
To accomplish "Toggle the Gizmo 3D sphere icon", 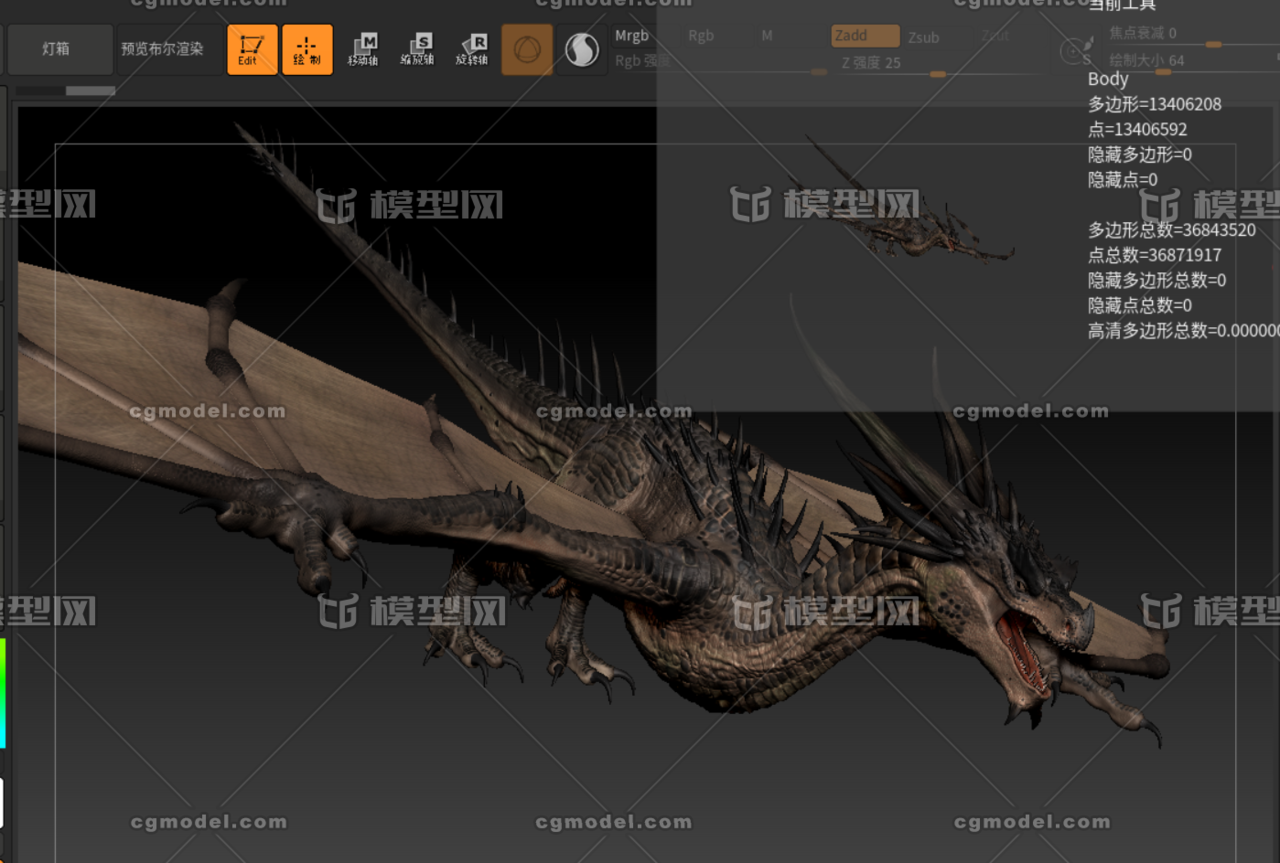I will point(527,49).
